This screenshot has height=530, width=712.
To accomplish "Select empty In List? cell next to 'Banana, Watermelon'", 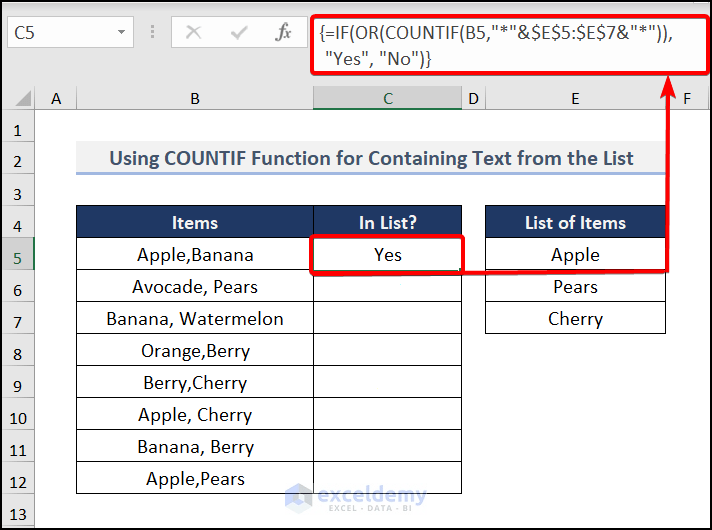I will pyautogui.click(x=387, y=318).
